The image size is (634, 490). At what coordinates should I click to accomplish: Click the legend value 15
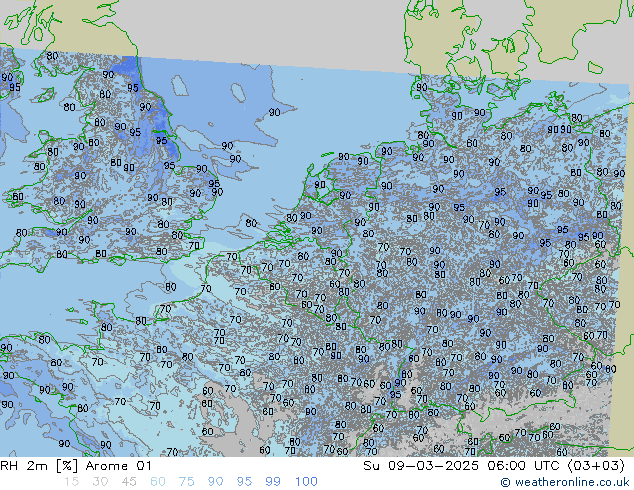(x=71, y=482)
